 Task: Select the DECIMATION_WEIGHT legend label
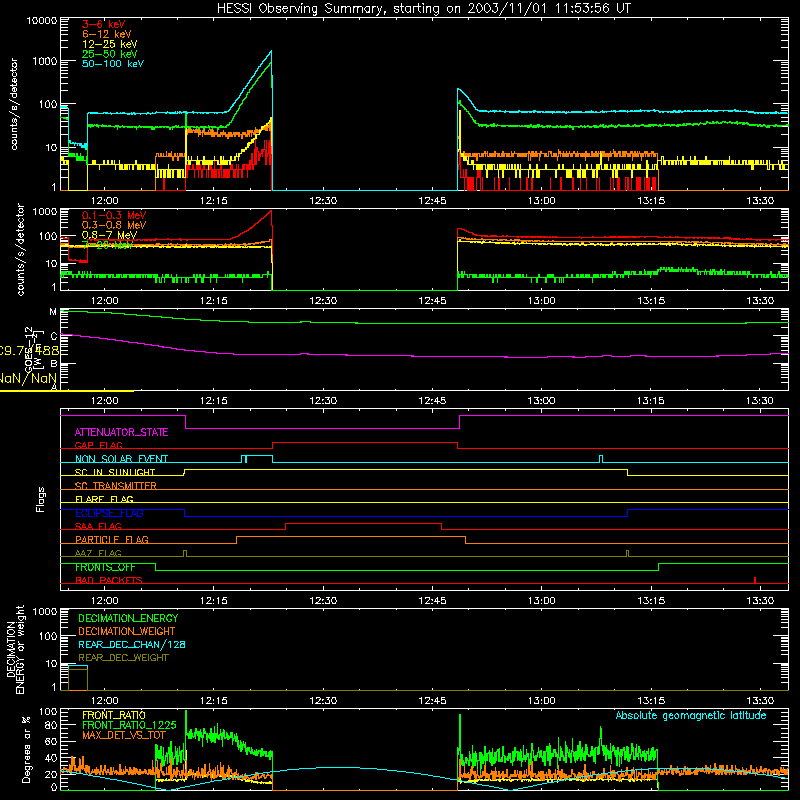tap(127, 631)
